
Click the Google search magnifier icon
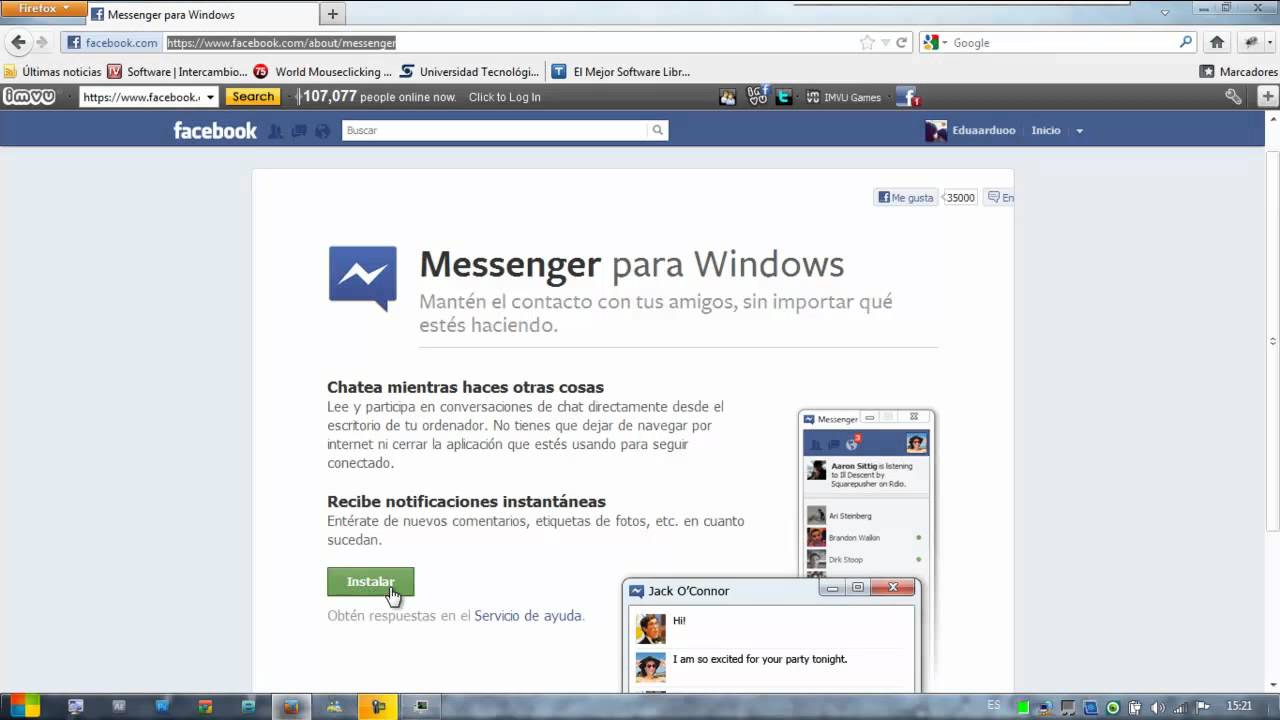click(x=1186, y=42)
